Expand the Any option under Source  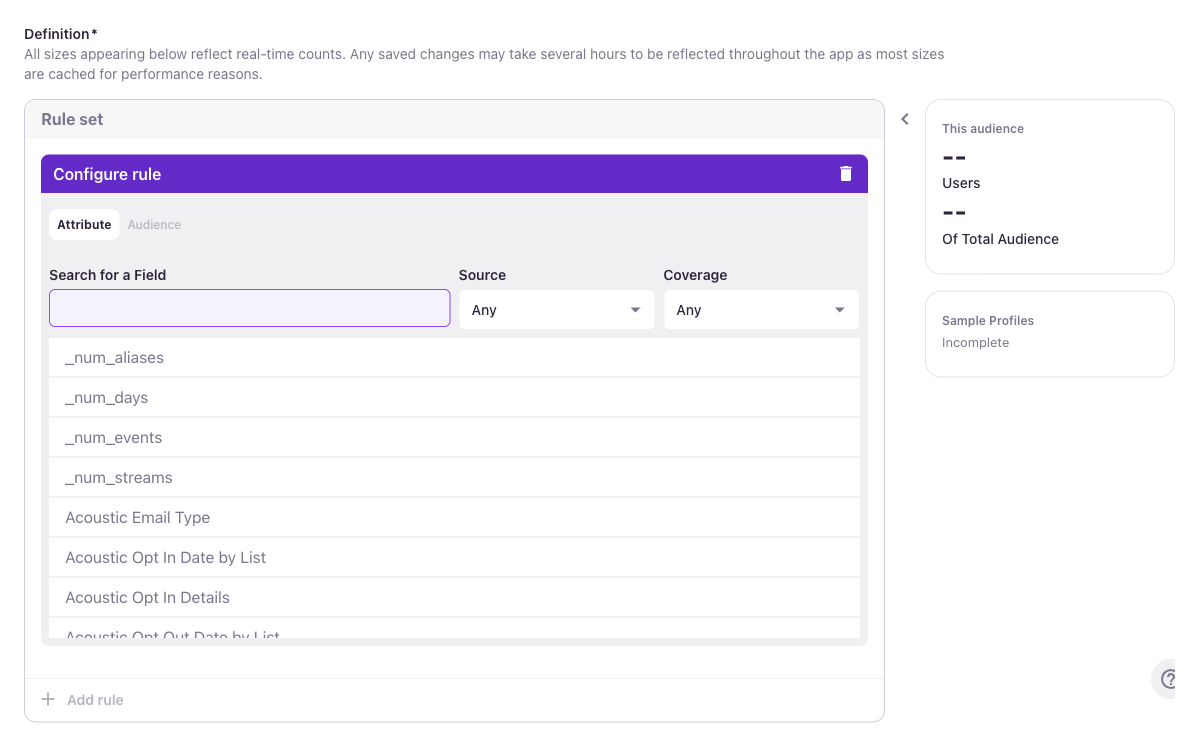[556, 310]
